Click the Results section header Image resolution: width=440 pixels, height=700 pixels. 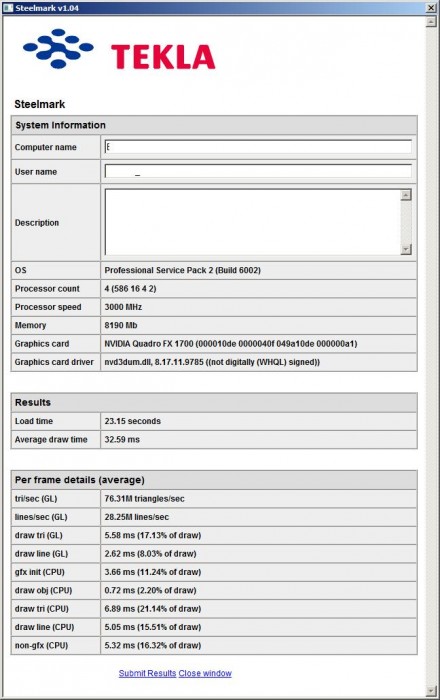(x=214, y=402)
